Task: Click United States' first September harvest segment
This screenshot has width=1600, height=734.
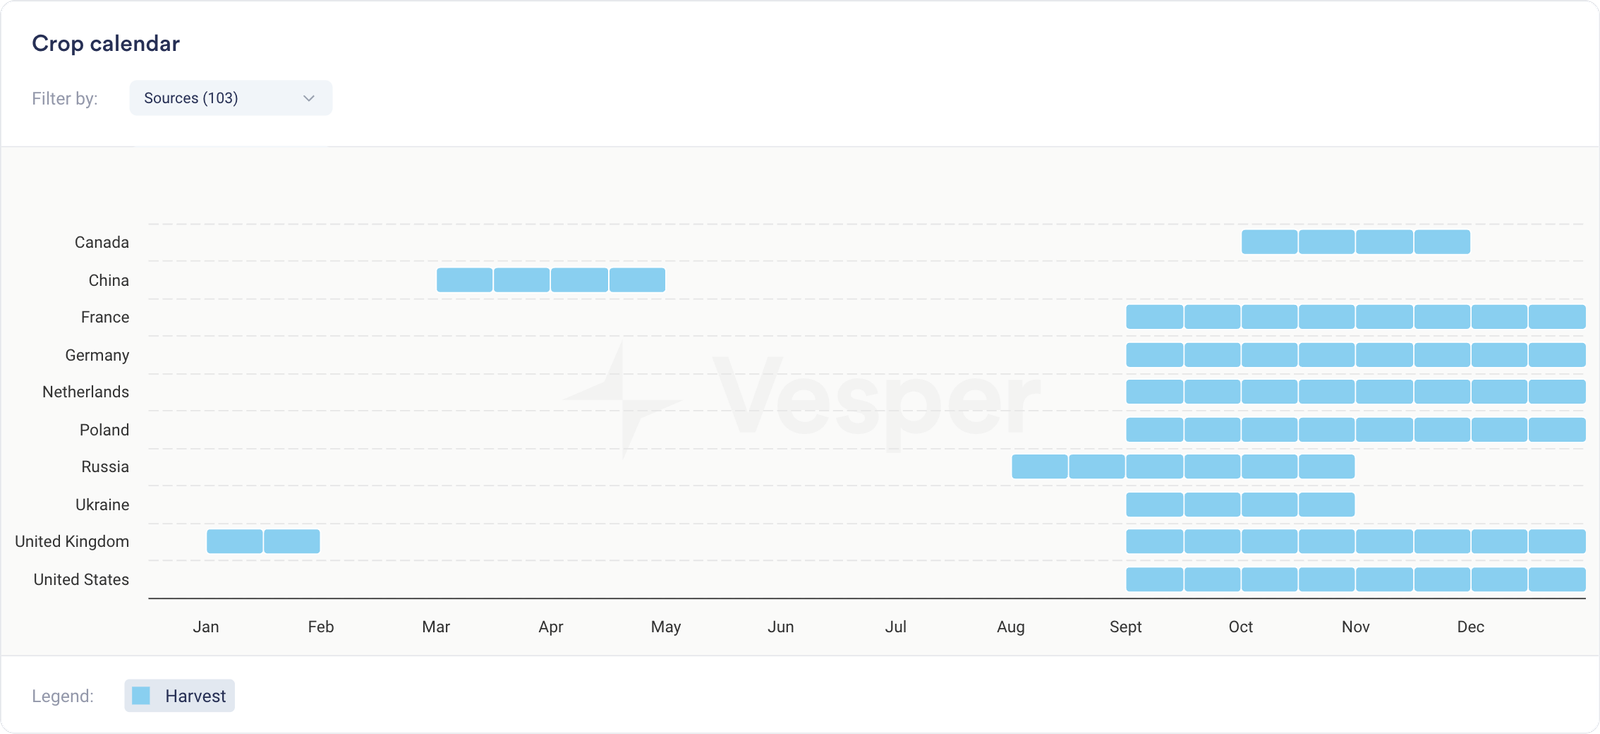Action: 1154,579
